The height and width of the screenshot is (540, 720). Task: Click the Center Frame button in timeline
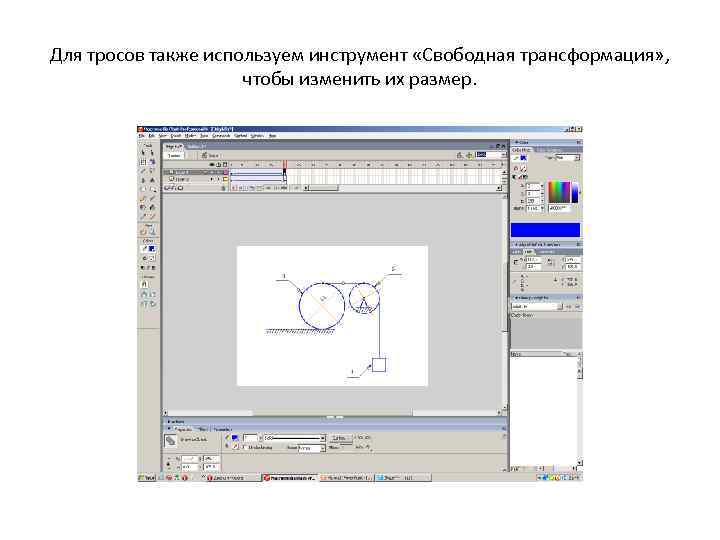pos(235,188)
